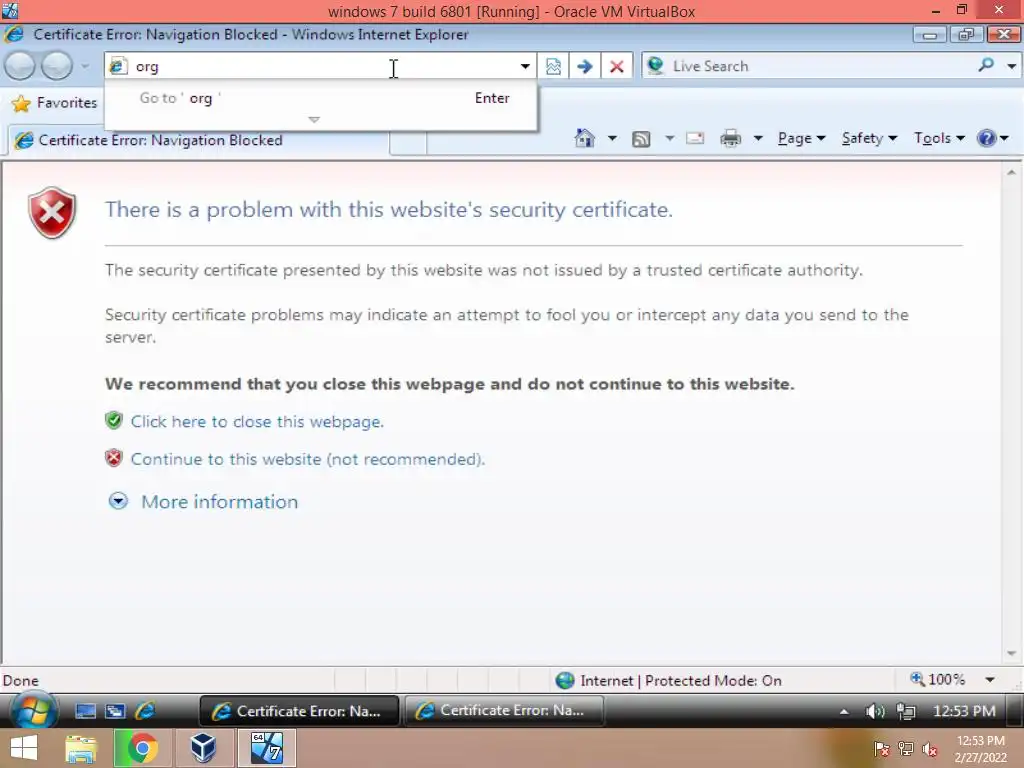
Task: Open the Favorites button
Action: coord(55,103)
